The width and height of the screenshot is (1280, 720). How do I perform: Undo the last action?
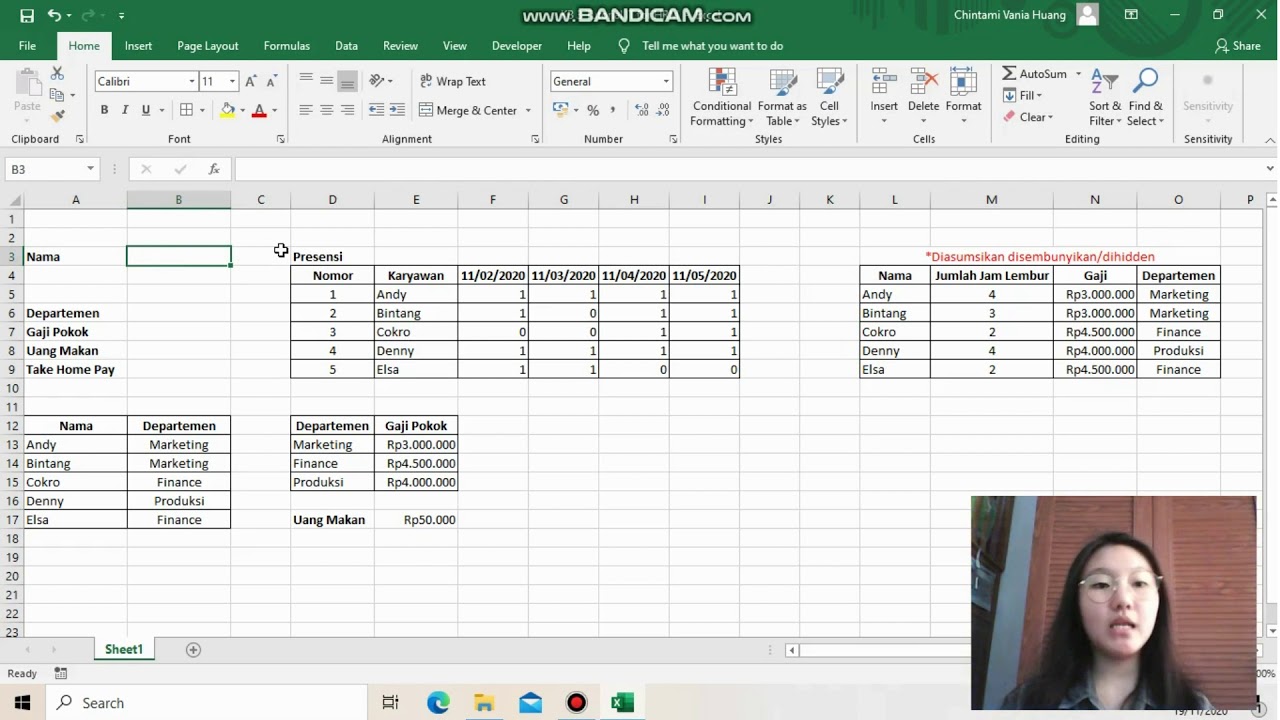click(55, 15)
